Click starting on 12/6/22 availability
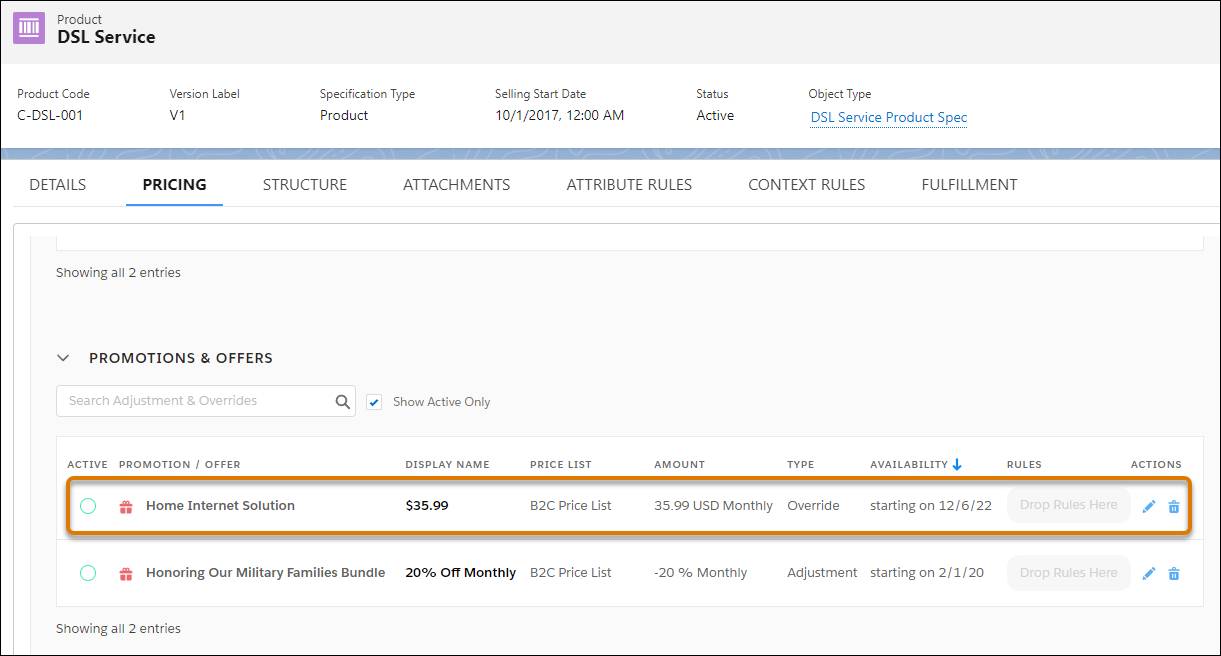 [931, 506]
